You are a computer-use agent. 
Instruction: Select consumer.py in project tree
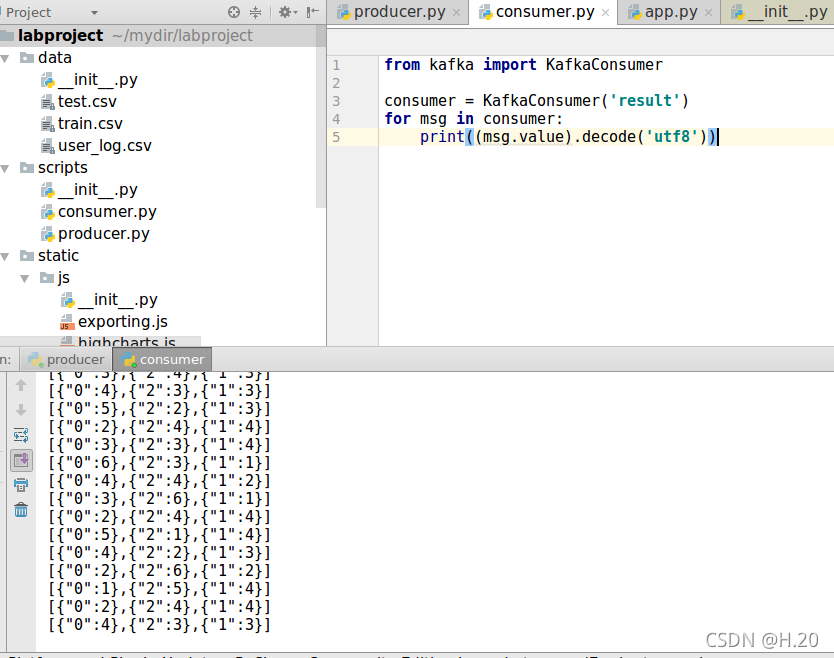(x=107, y=212)
